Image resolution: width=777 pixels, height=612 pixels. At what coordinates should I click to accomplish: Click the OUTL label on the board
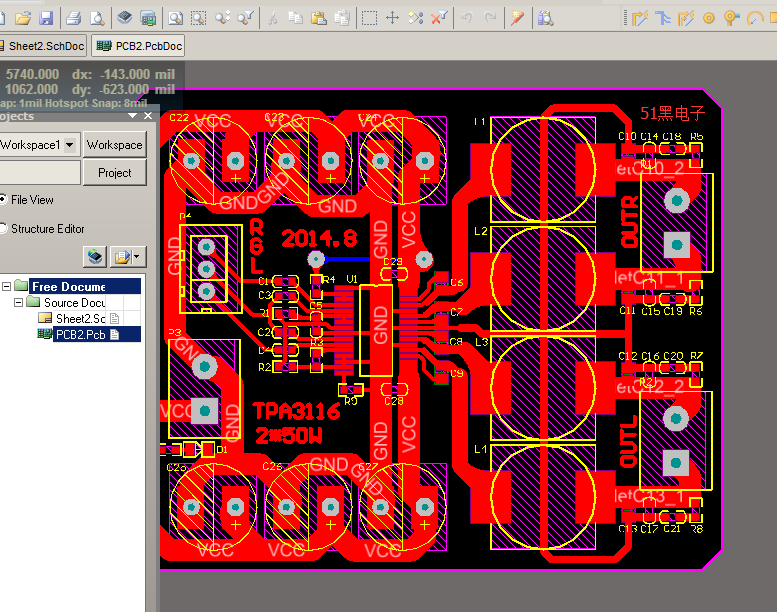628,441
